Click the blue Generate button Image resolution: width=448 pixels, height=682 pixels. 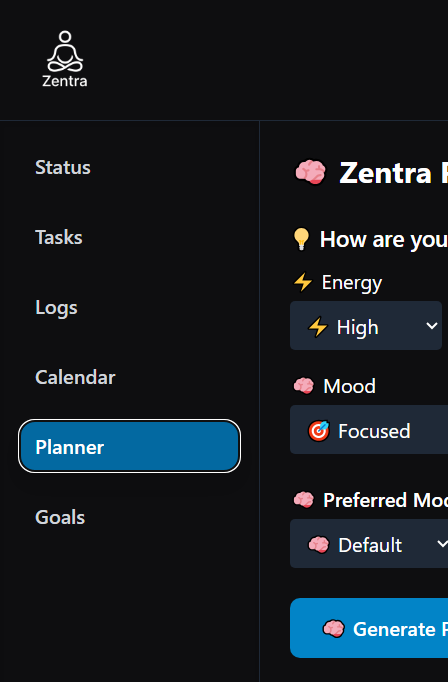(x=369, y=628)
